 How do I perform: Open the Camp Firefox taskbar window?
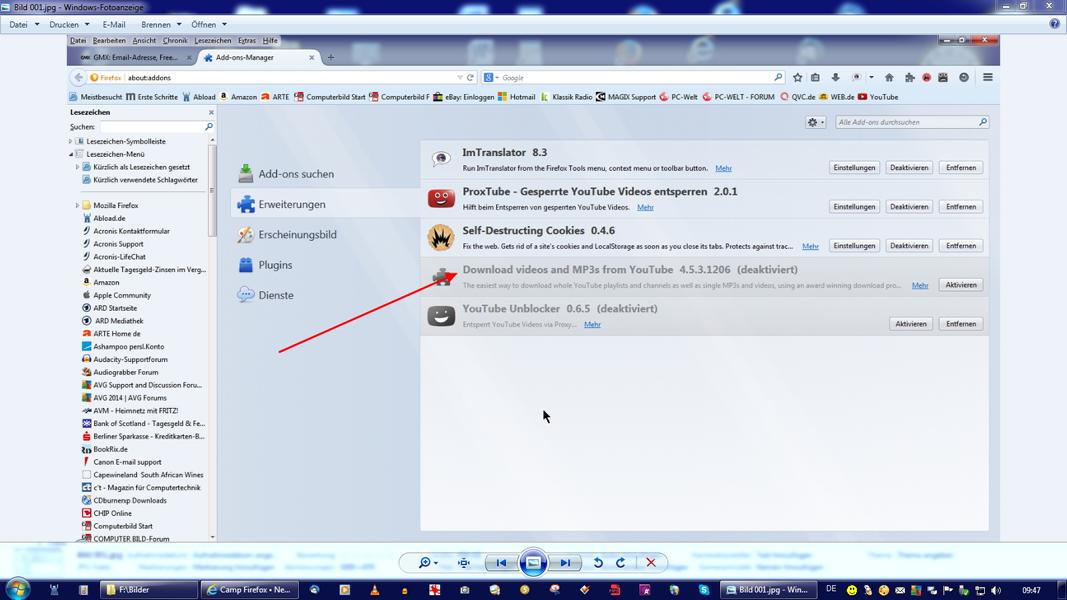click(248, 590)
